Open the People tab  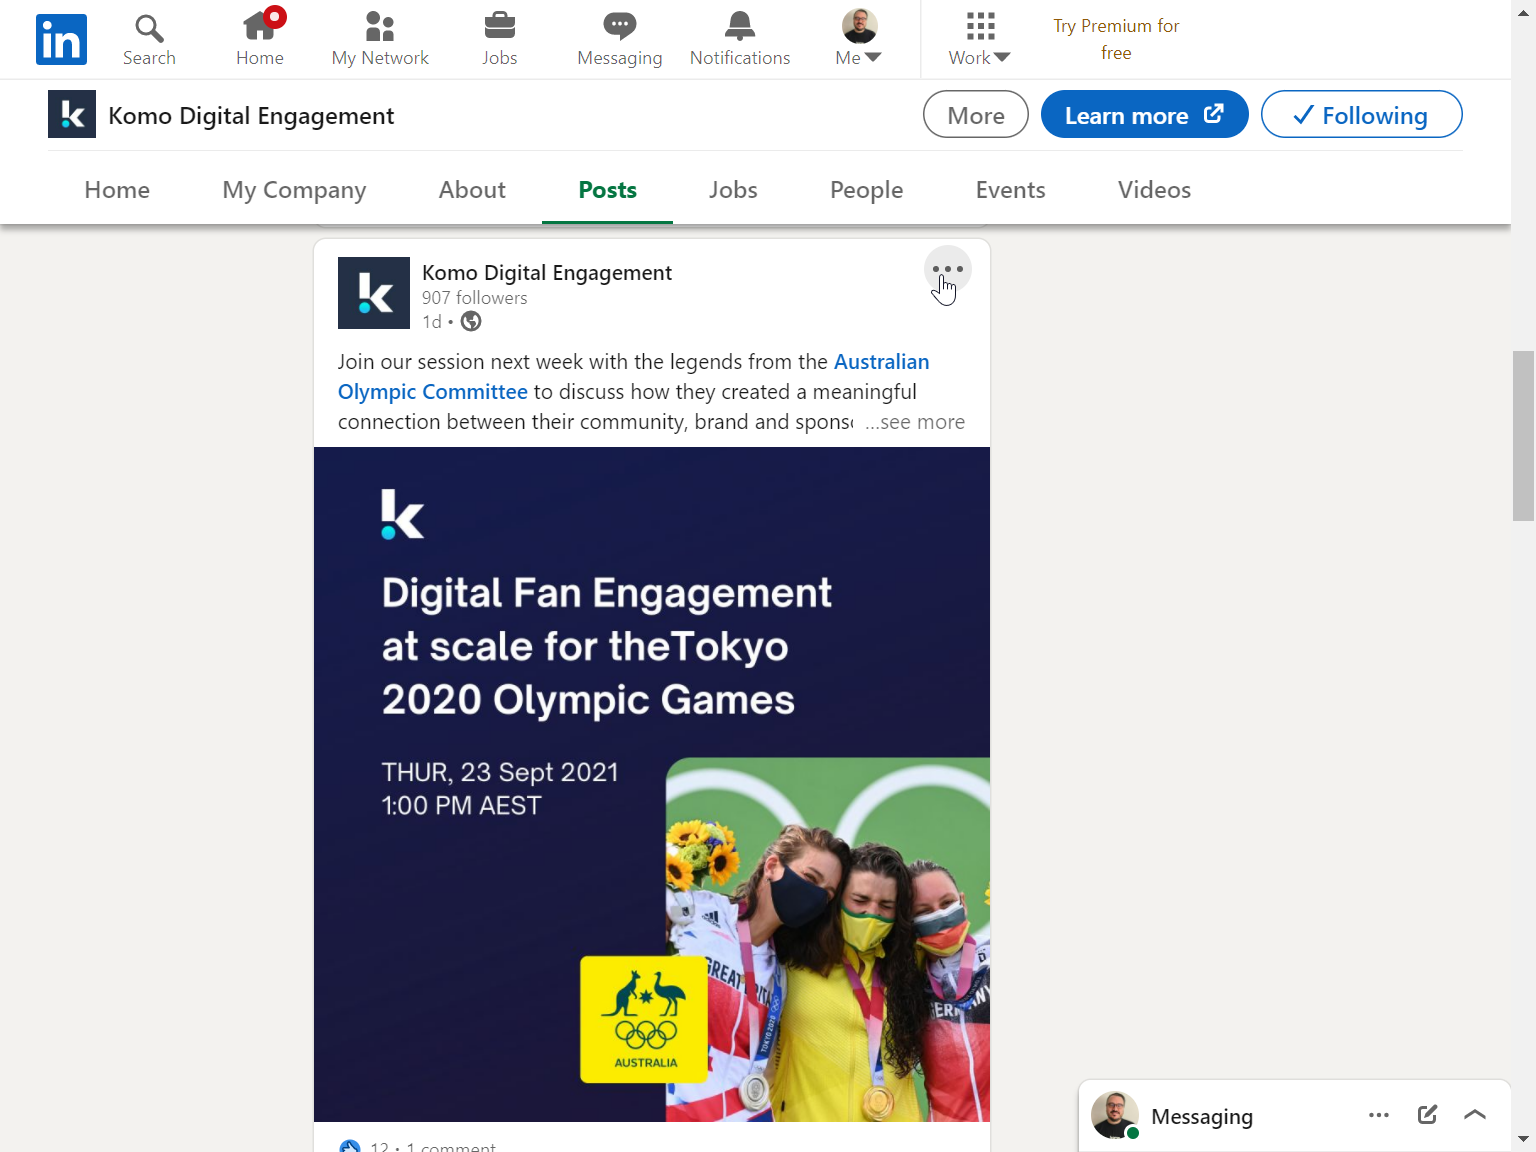pyautogui.click(x=866, y=190)
